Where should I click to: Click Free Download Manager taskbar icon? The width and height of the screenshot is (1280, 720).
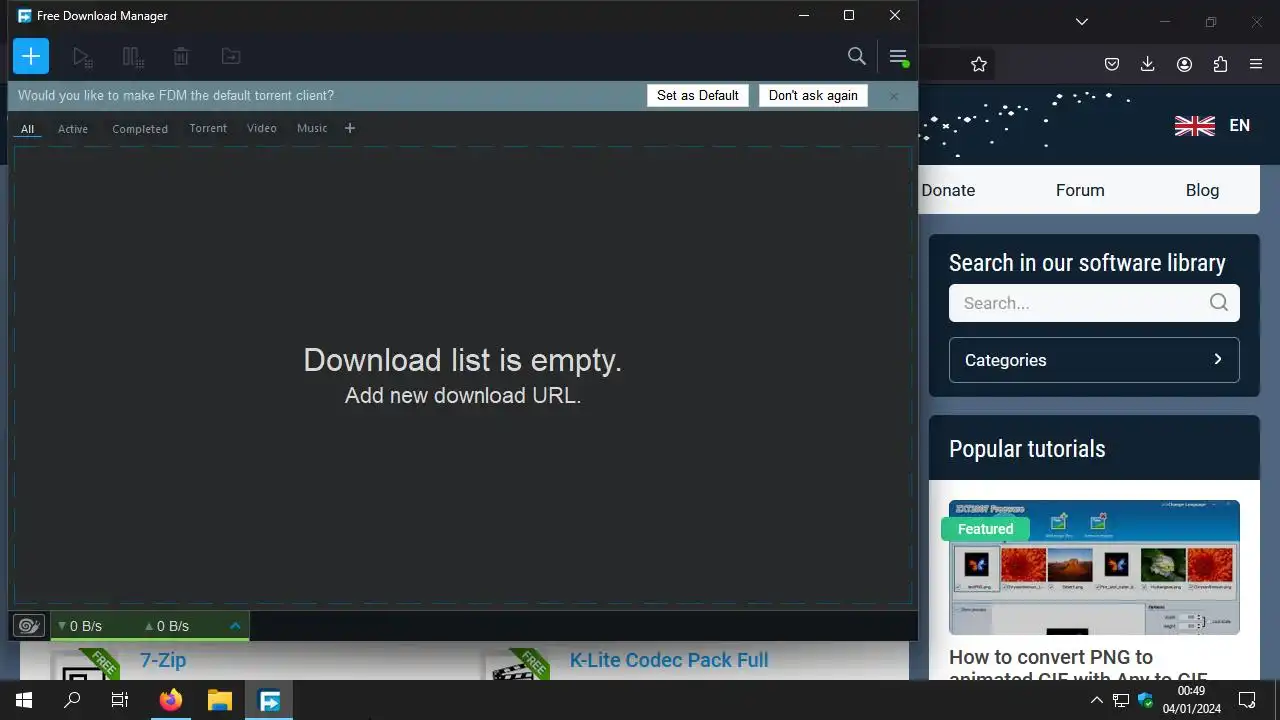269,700
